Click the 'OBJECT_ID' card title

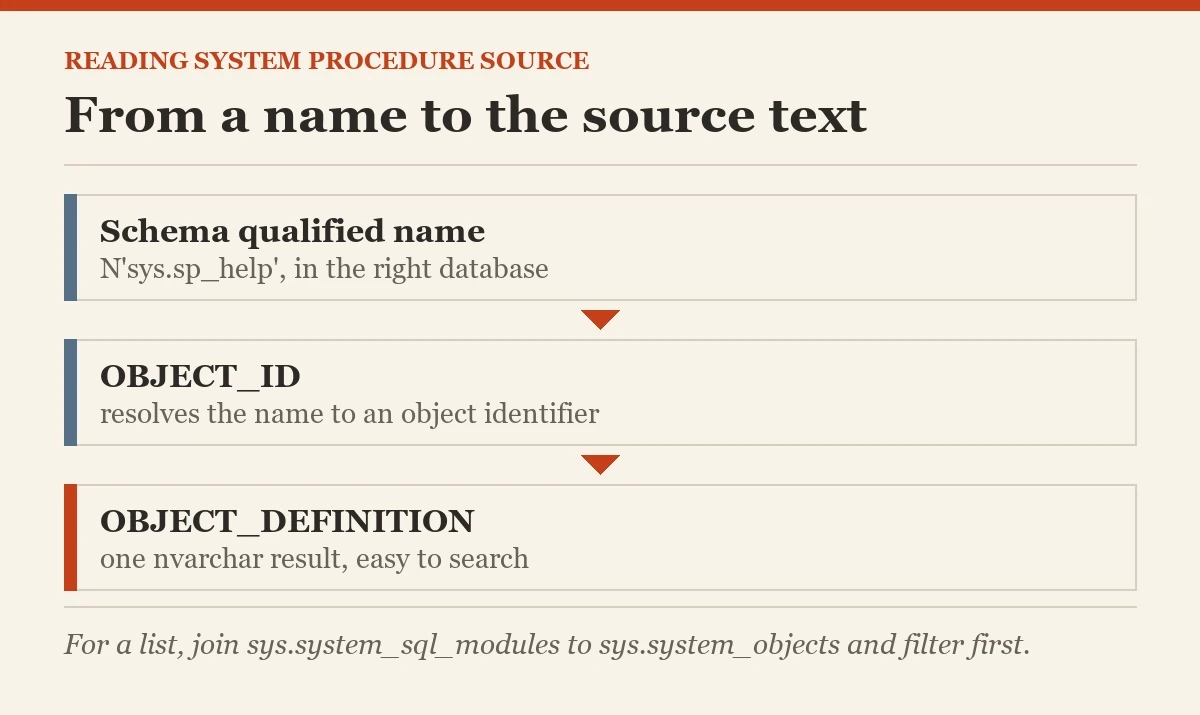click(200, 377)
